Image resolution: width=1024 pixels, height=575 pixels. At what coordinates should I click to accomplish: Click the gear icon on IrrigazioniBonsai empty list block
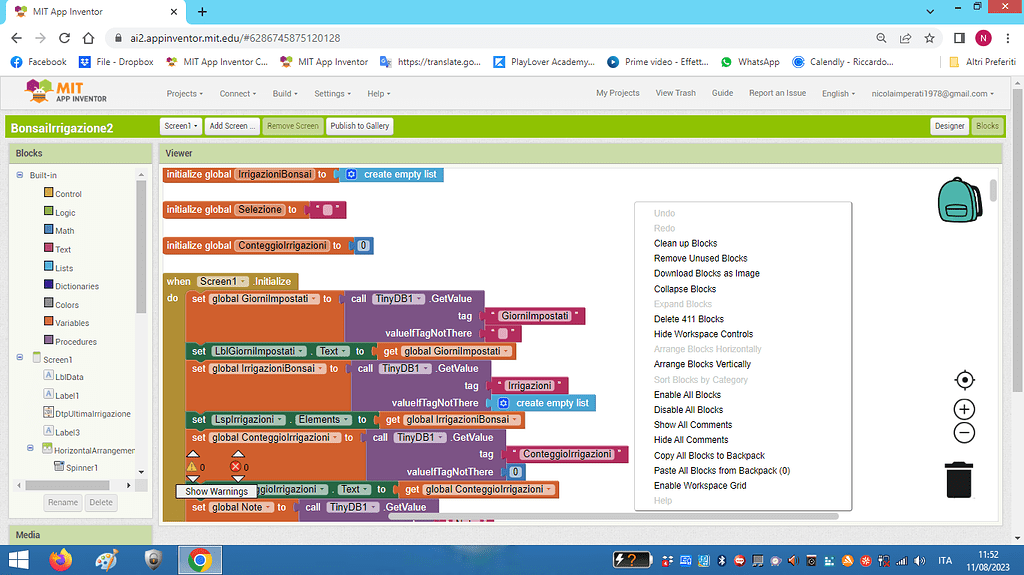351,174
